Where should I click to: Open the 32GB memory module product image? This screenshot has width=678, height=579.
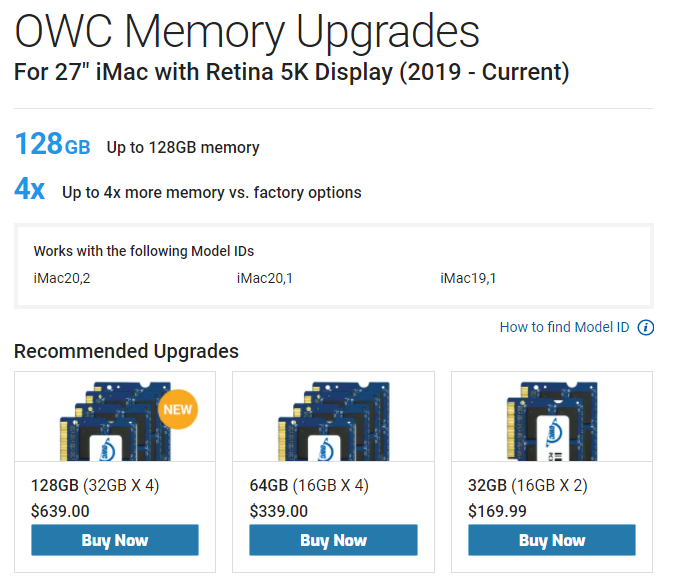point(550,418)
